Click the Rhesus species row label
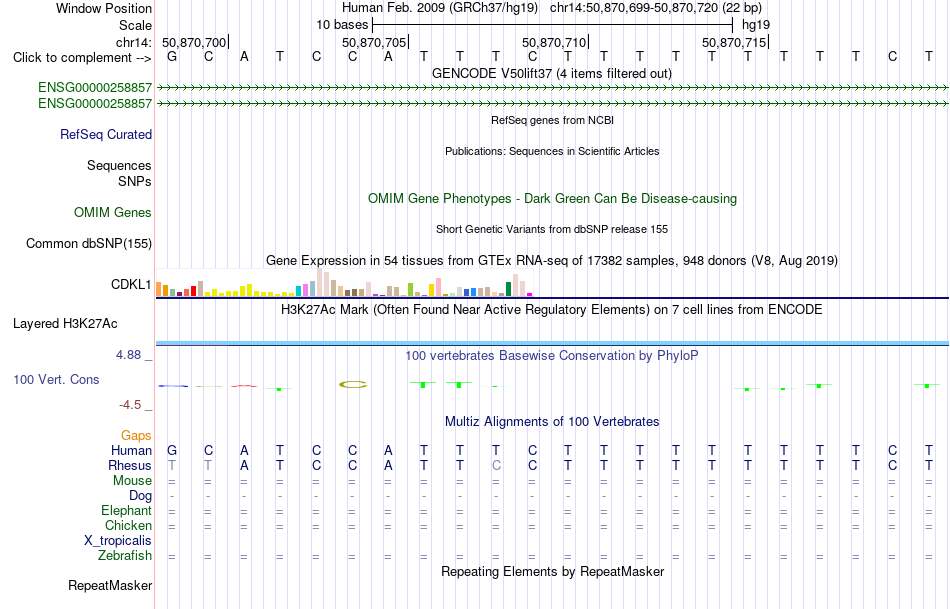 point(130,466)
